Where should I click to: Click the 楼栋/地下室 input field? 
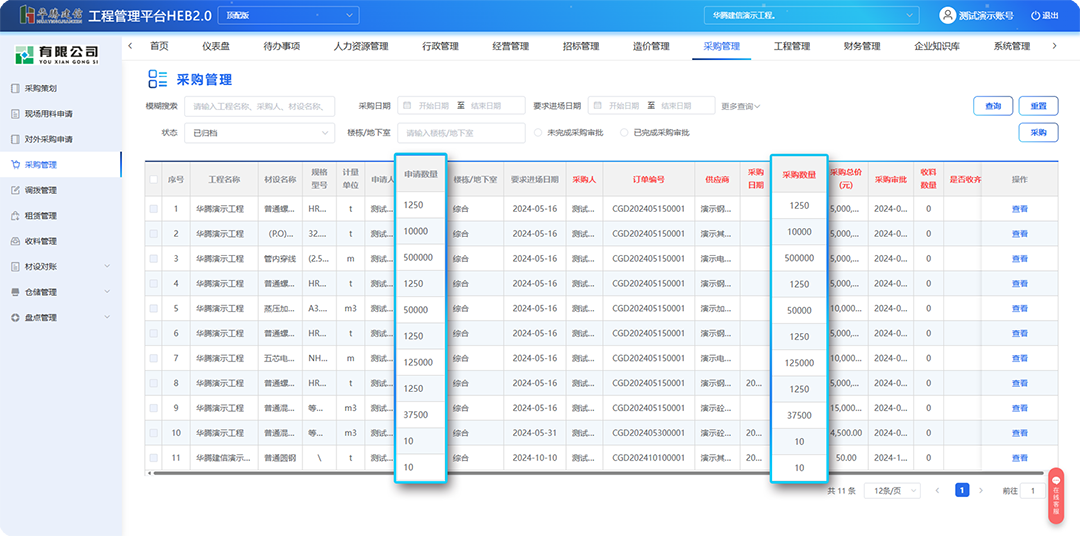click(461, 132)
